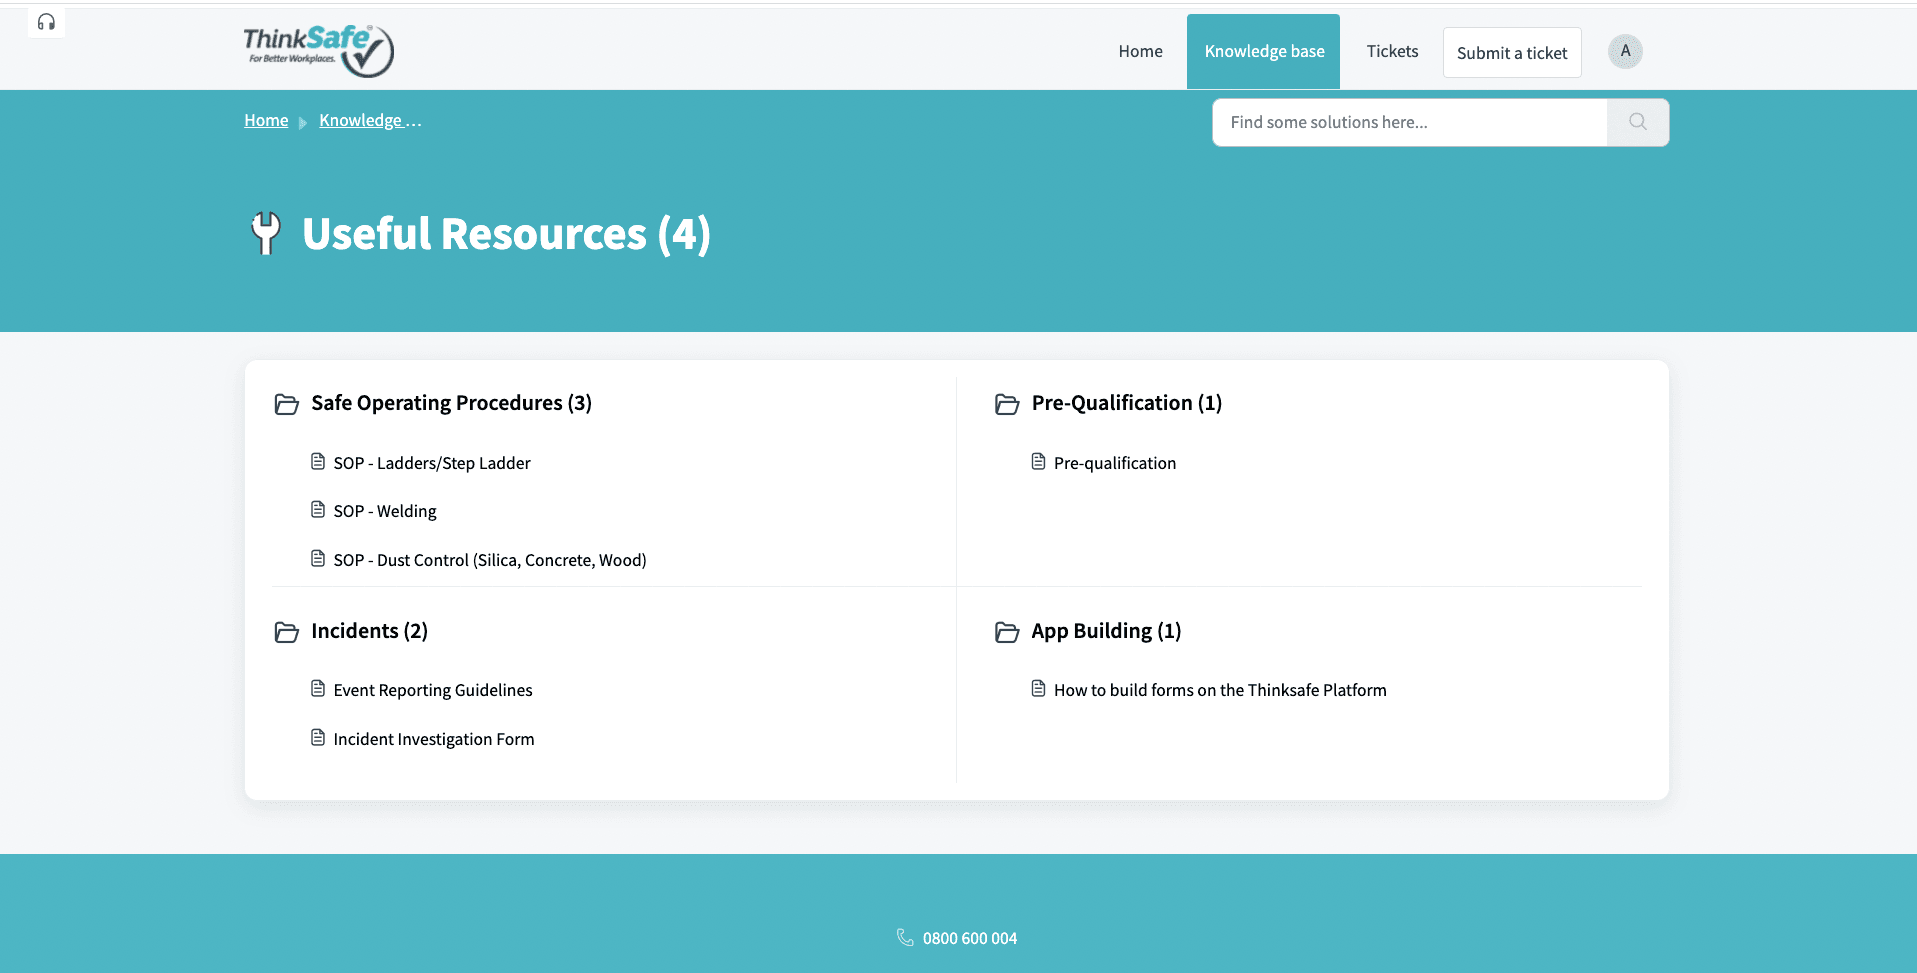
Task: Open How to build forms article
Action: click(1220, 690)
